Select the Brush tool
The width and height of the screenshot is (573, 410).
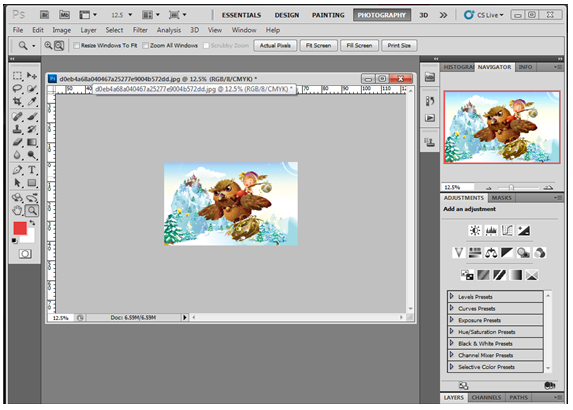tap(32, 117)
